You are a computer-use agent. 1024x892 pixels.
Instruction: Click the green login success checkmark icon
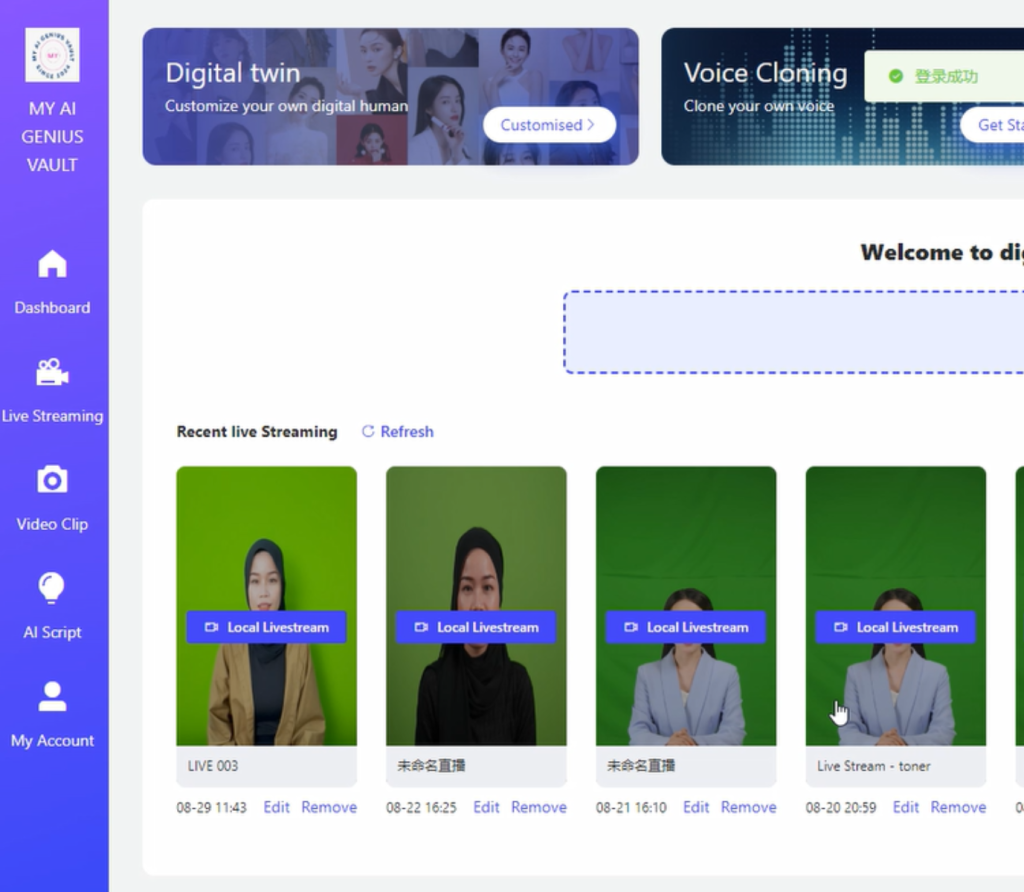coord(895,77)
